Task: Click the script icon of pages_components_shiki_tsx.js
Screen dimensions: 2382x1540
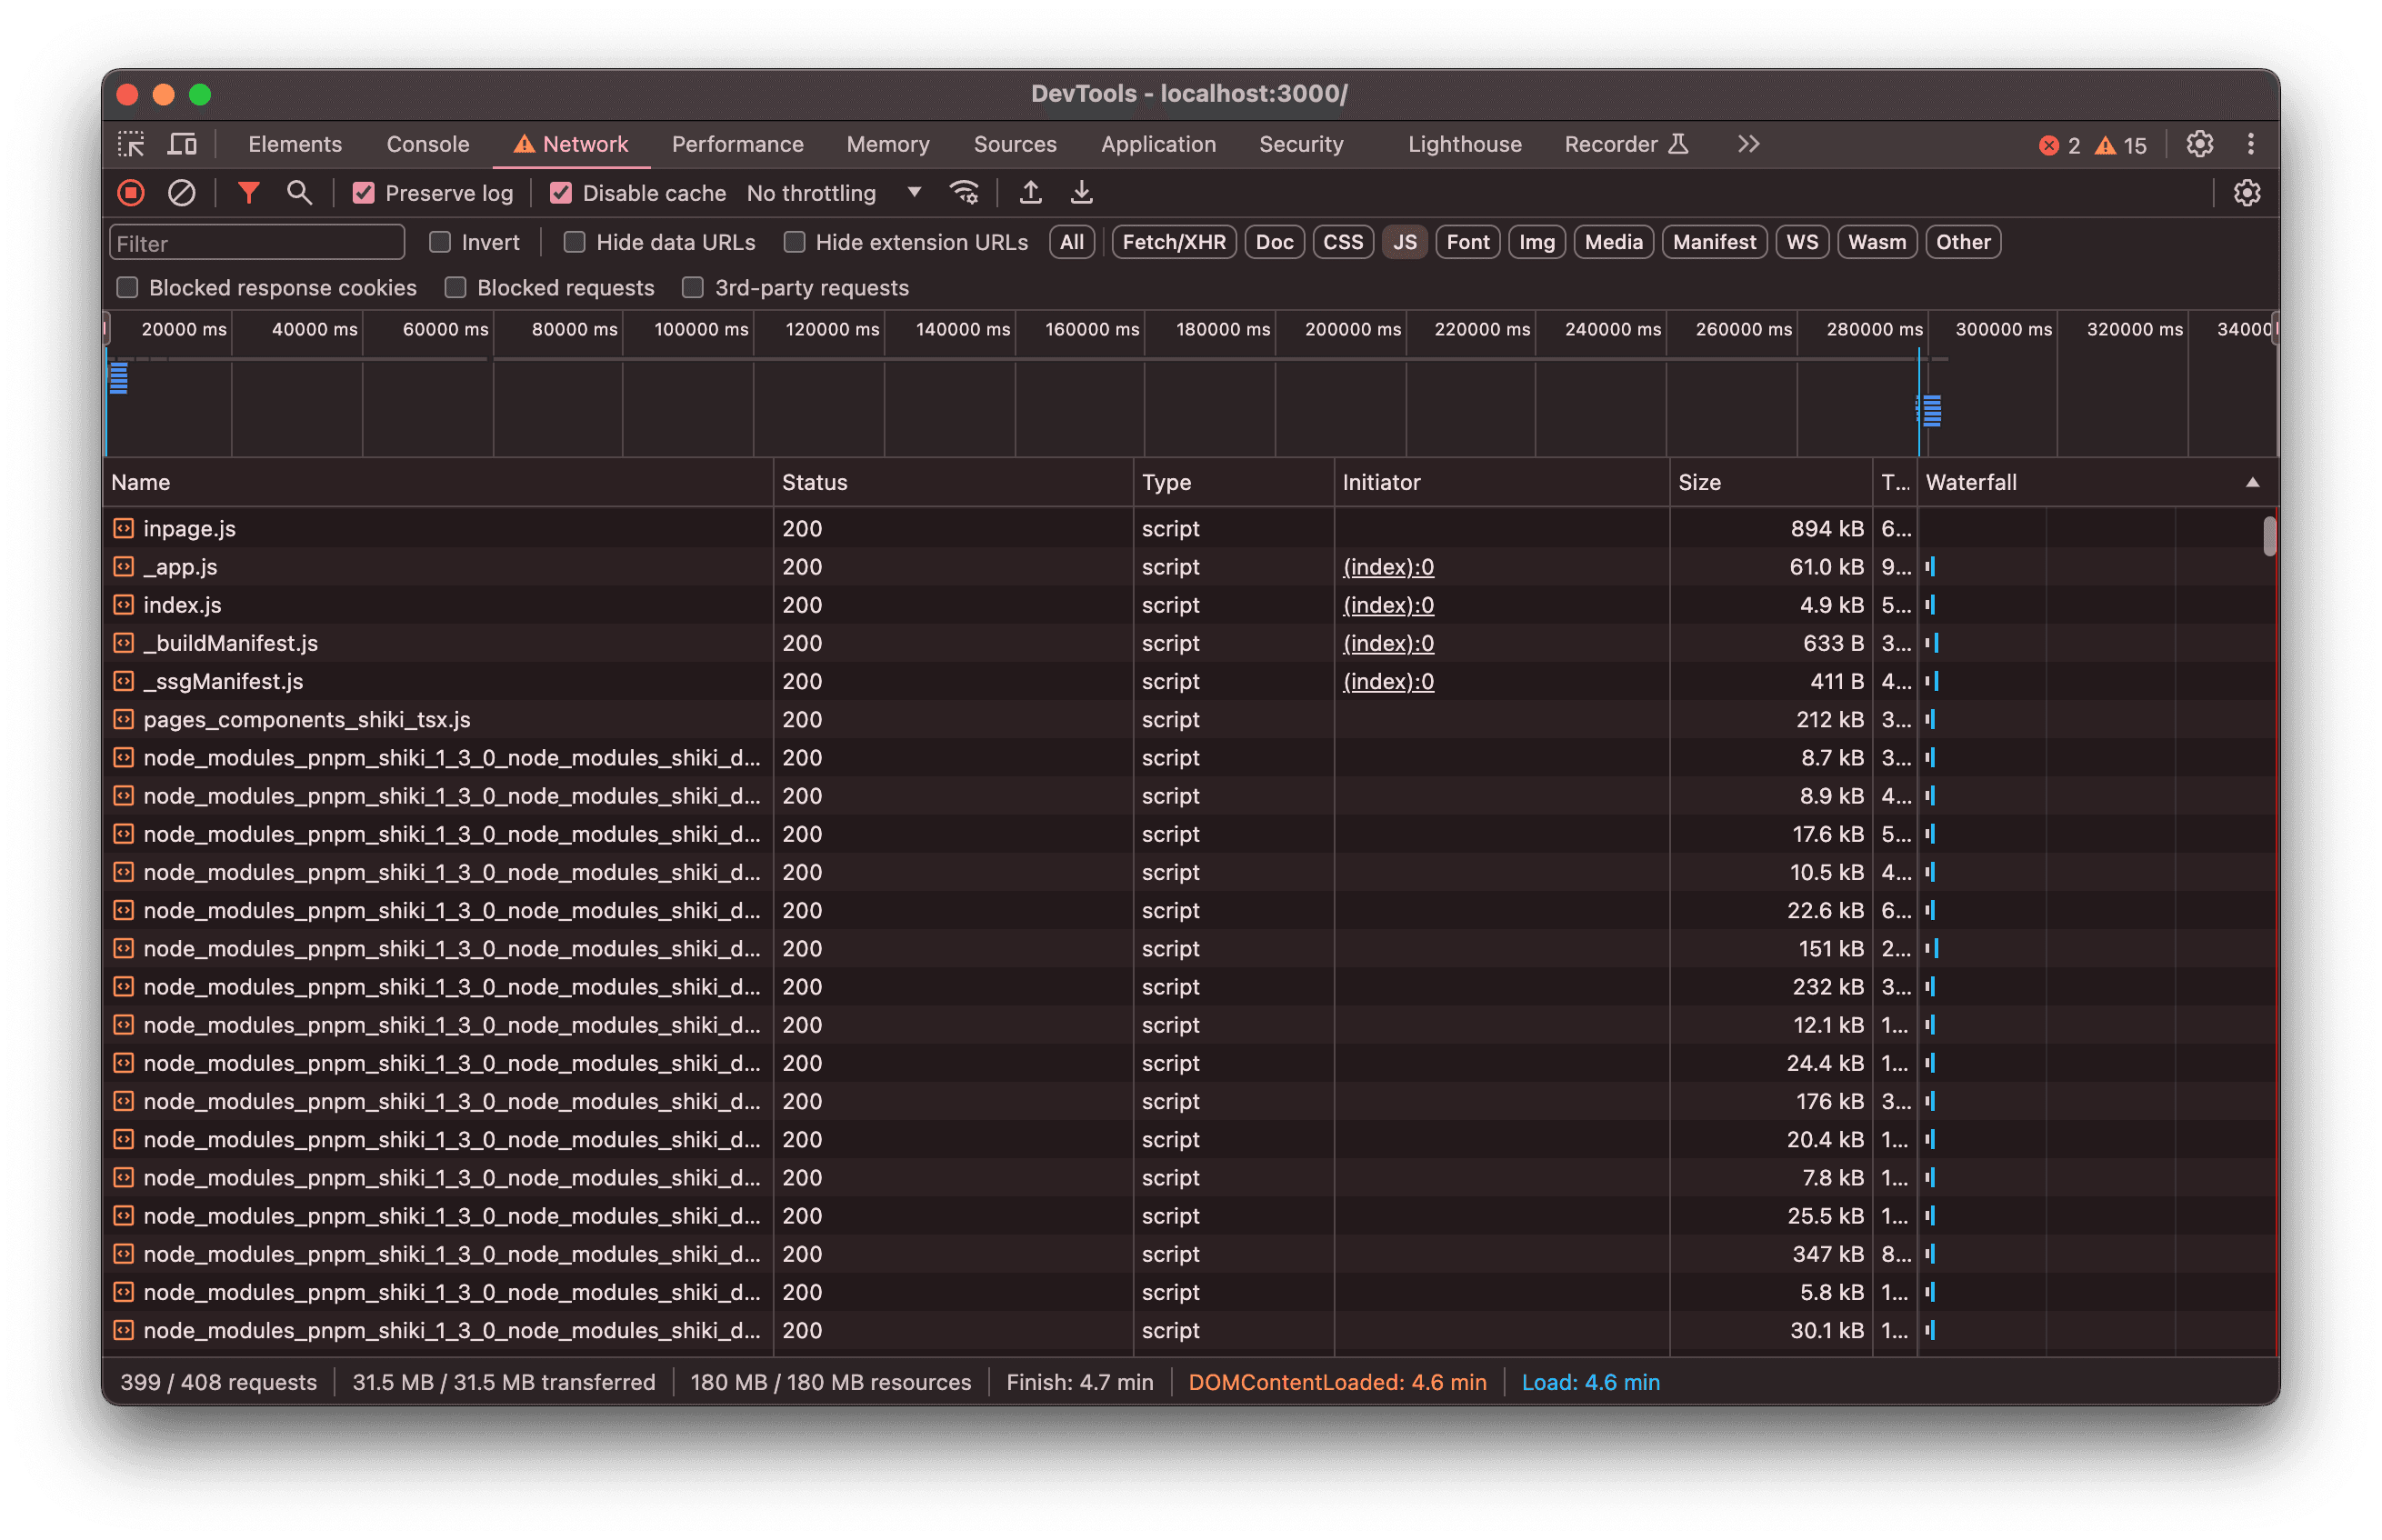Action: click(123, 719)
